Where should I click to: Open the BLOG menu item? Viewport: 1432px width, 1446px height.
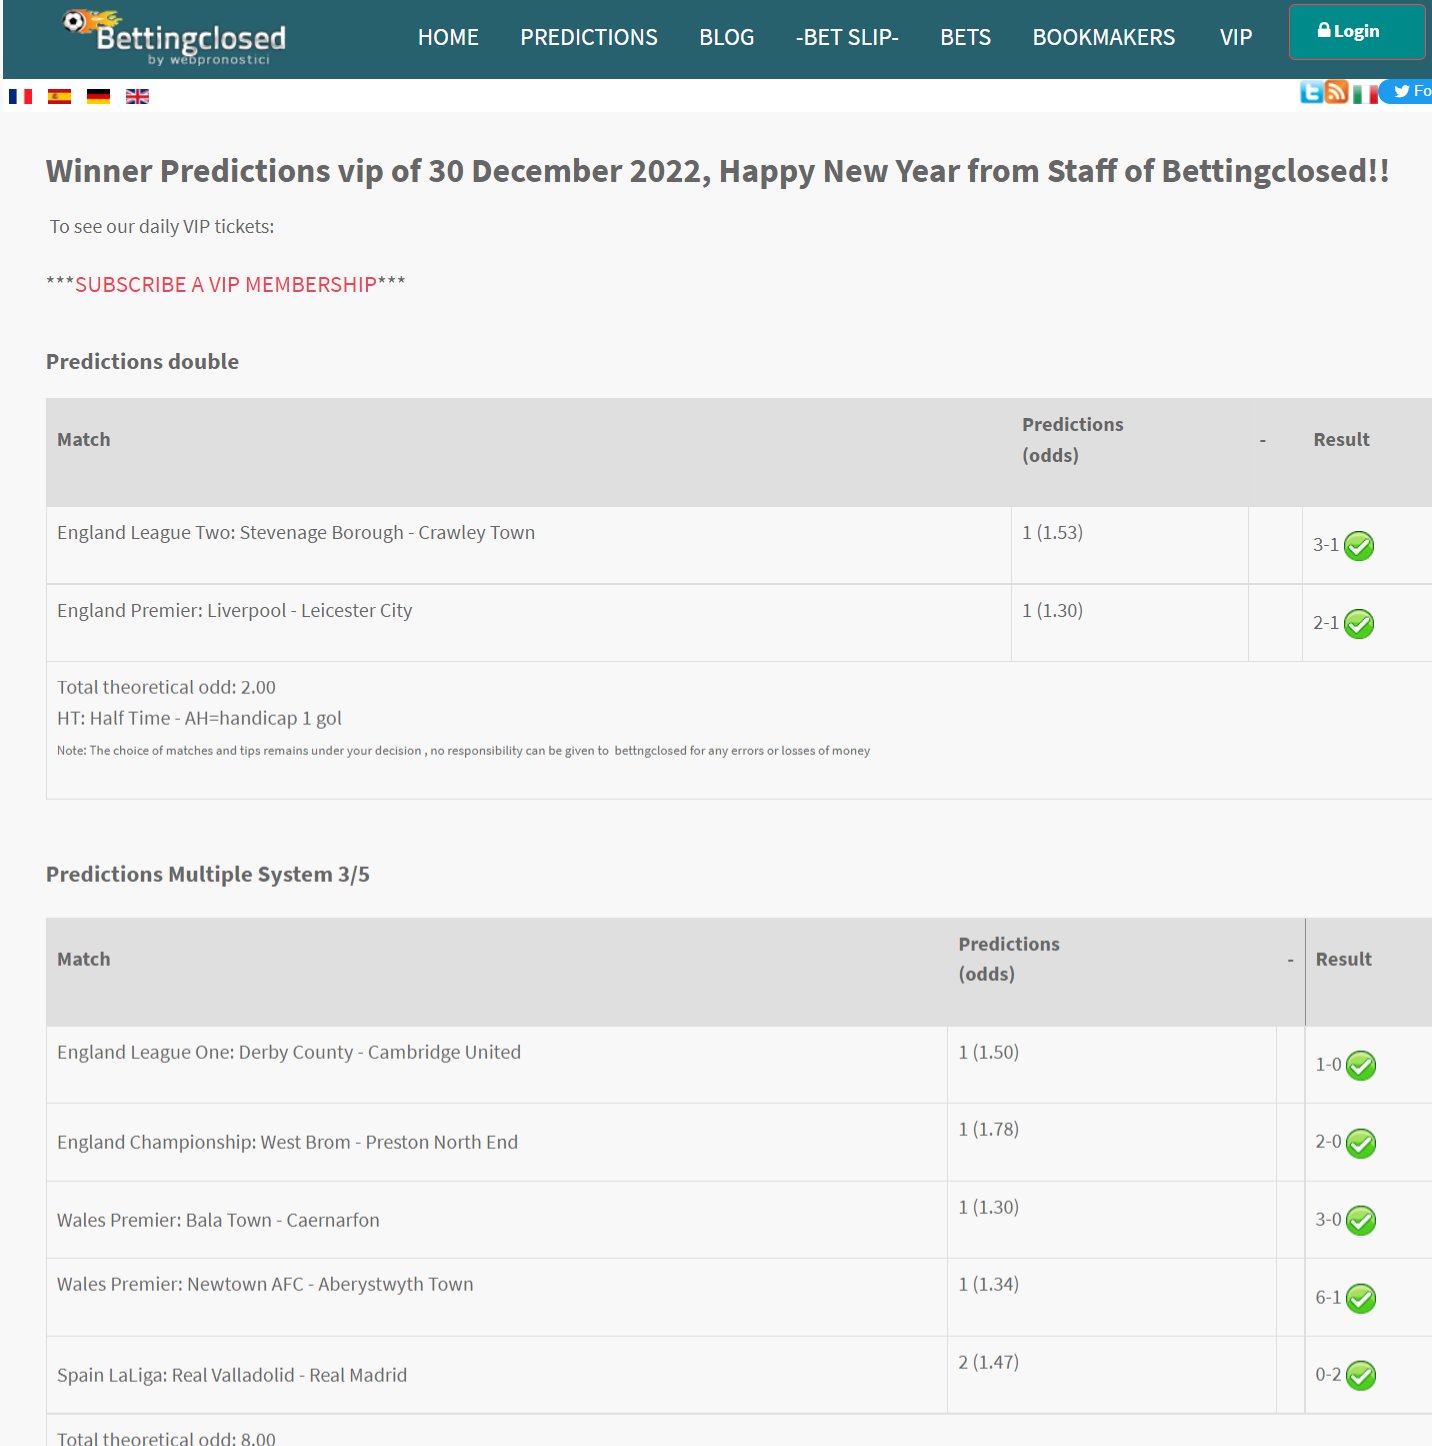(x=727, y=37)
